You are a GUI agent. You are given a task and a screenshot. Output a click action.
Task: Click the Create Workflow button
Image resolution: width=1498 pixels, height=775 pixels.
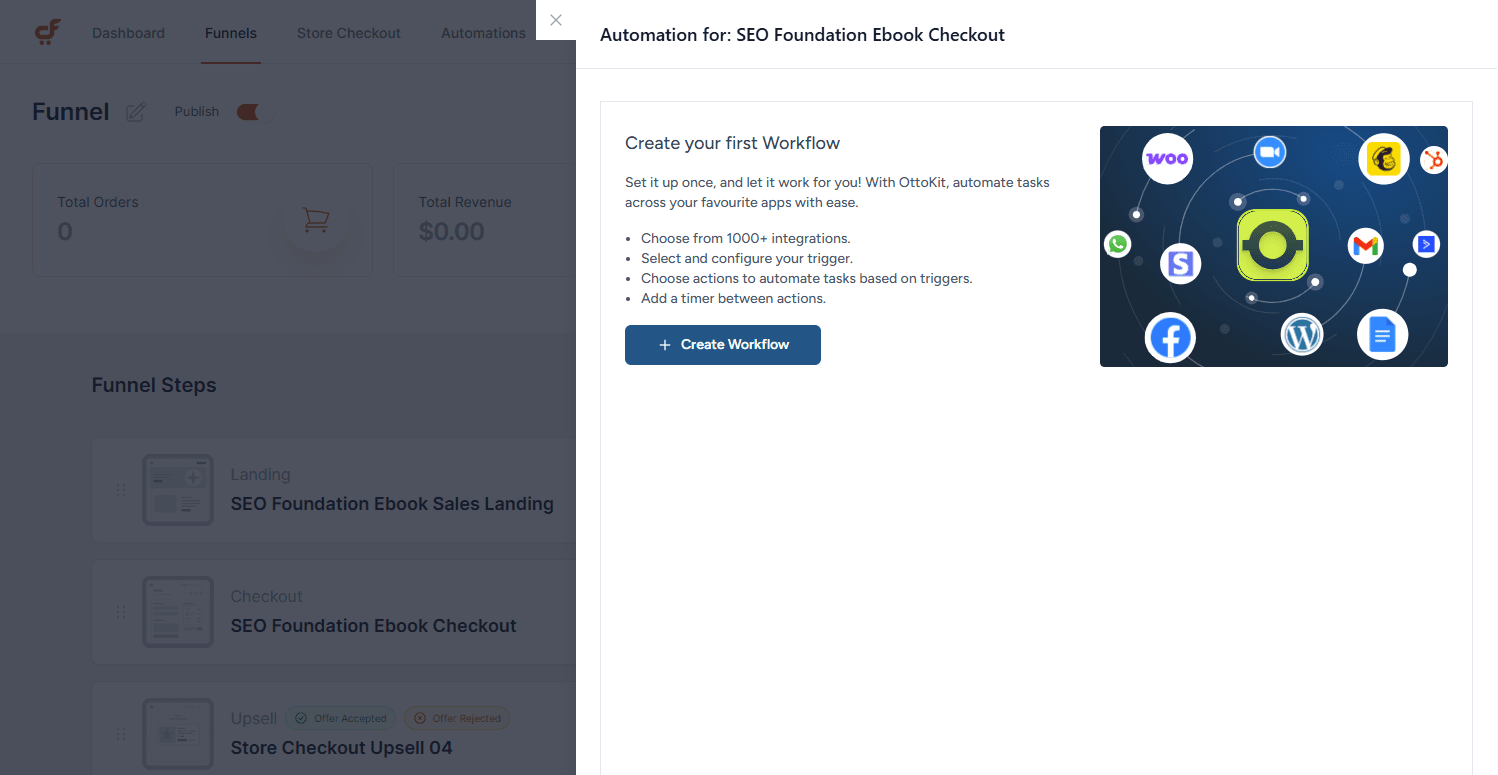[722, 345]
